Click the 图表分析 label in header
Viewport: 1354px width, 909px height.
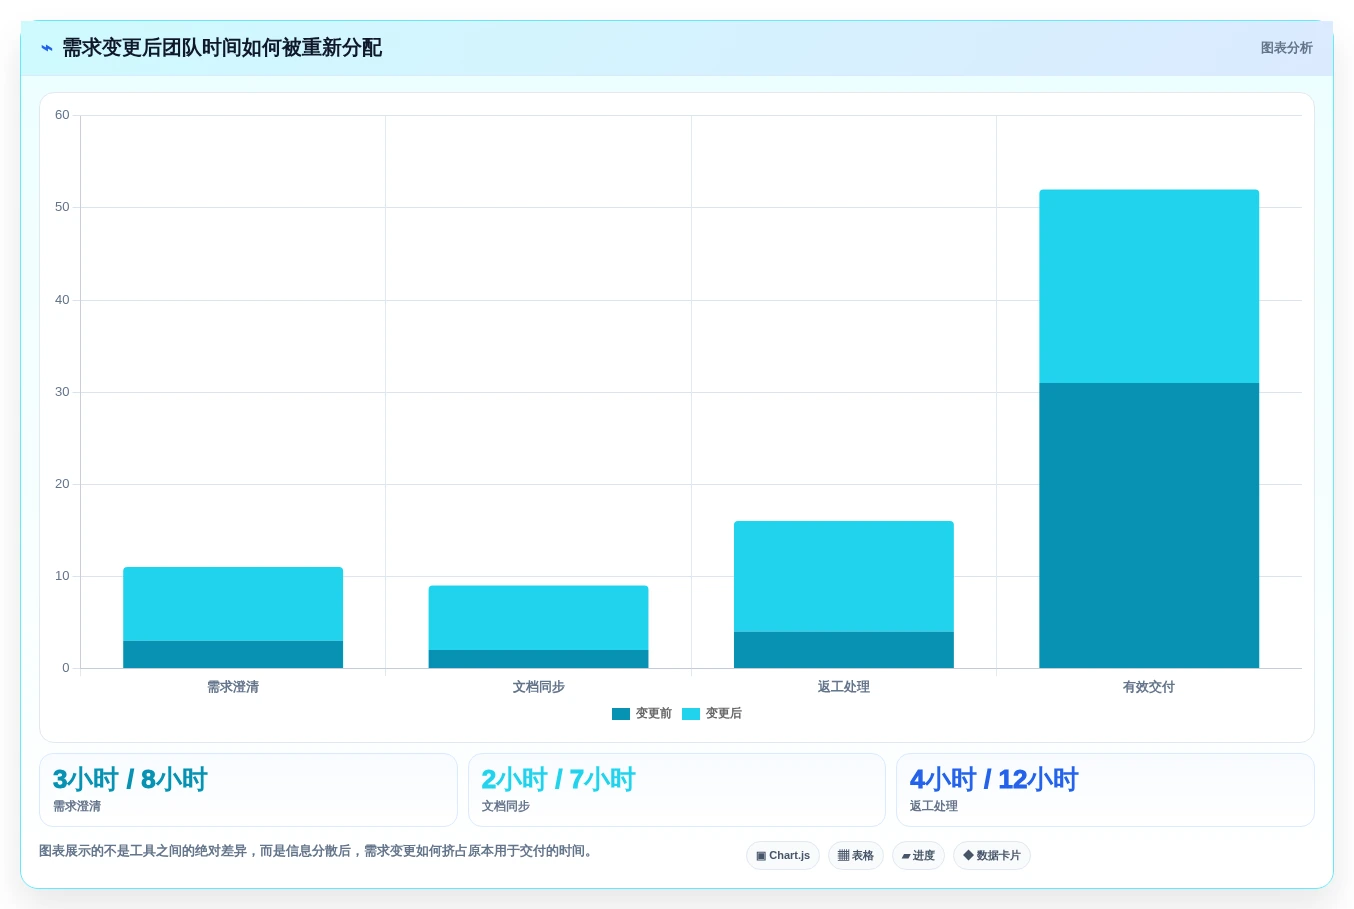(1286, 48)
